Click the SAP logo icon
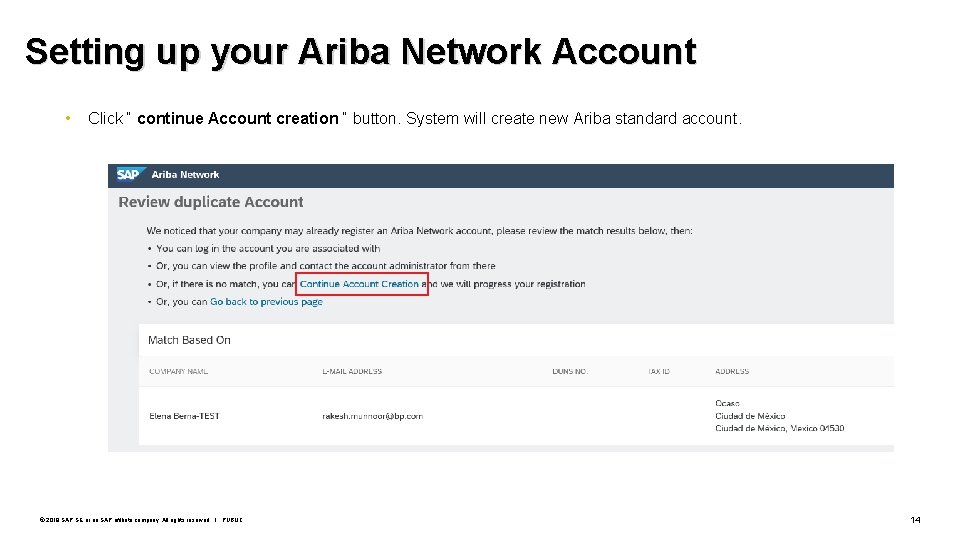This screenshot has width=960, height=540. tap(129, 174)
